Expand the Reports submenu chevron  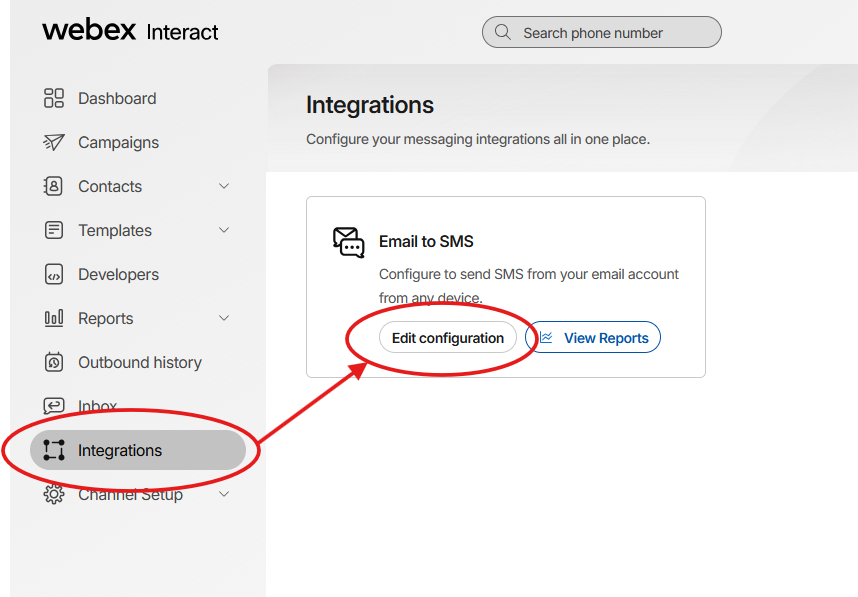(x=224, y=318)
